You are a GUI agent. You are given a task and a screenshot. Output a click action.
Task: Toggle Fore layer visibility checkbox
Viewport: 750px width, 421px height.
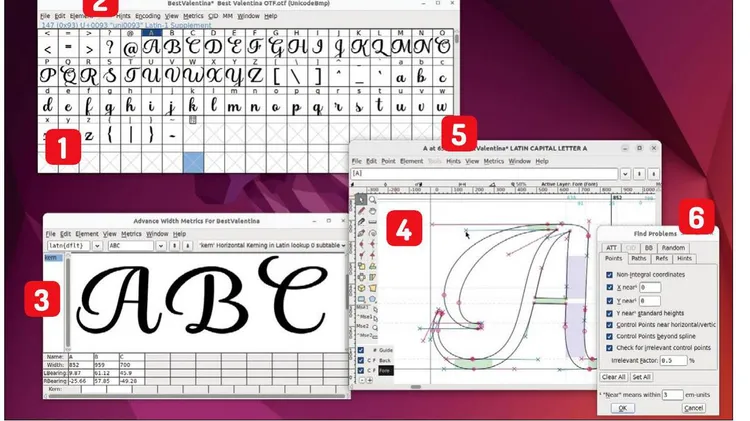point(361,370)
